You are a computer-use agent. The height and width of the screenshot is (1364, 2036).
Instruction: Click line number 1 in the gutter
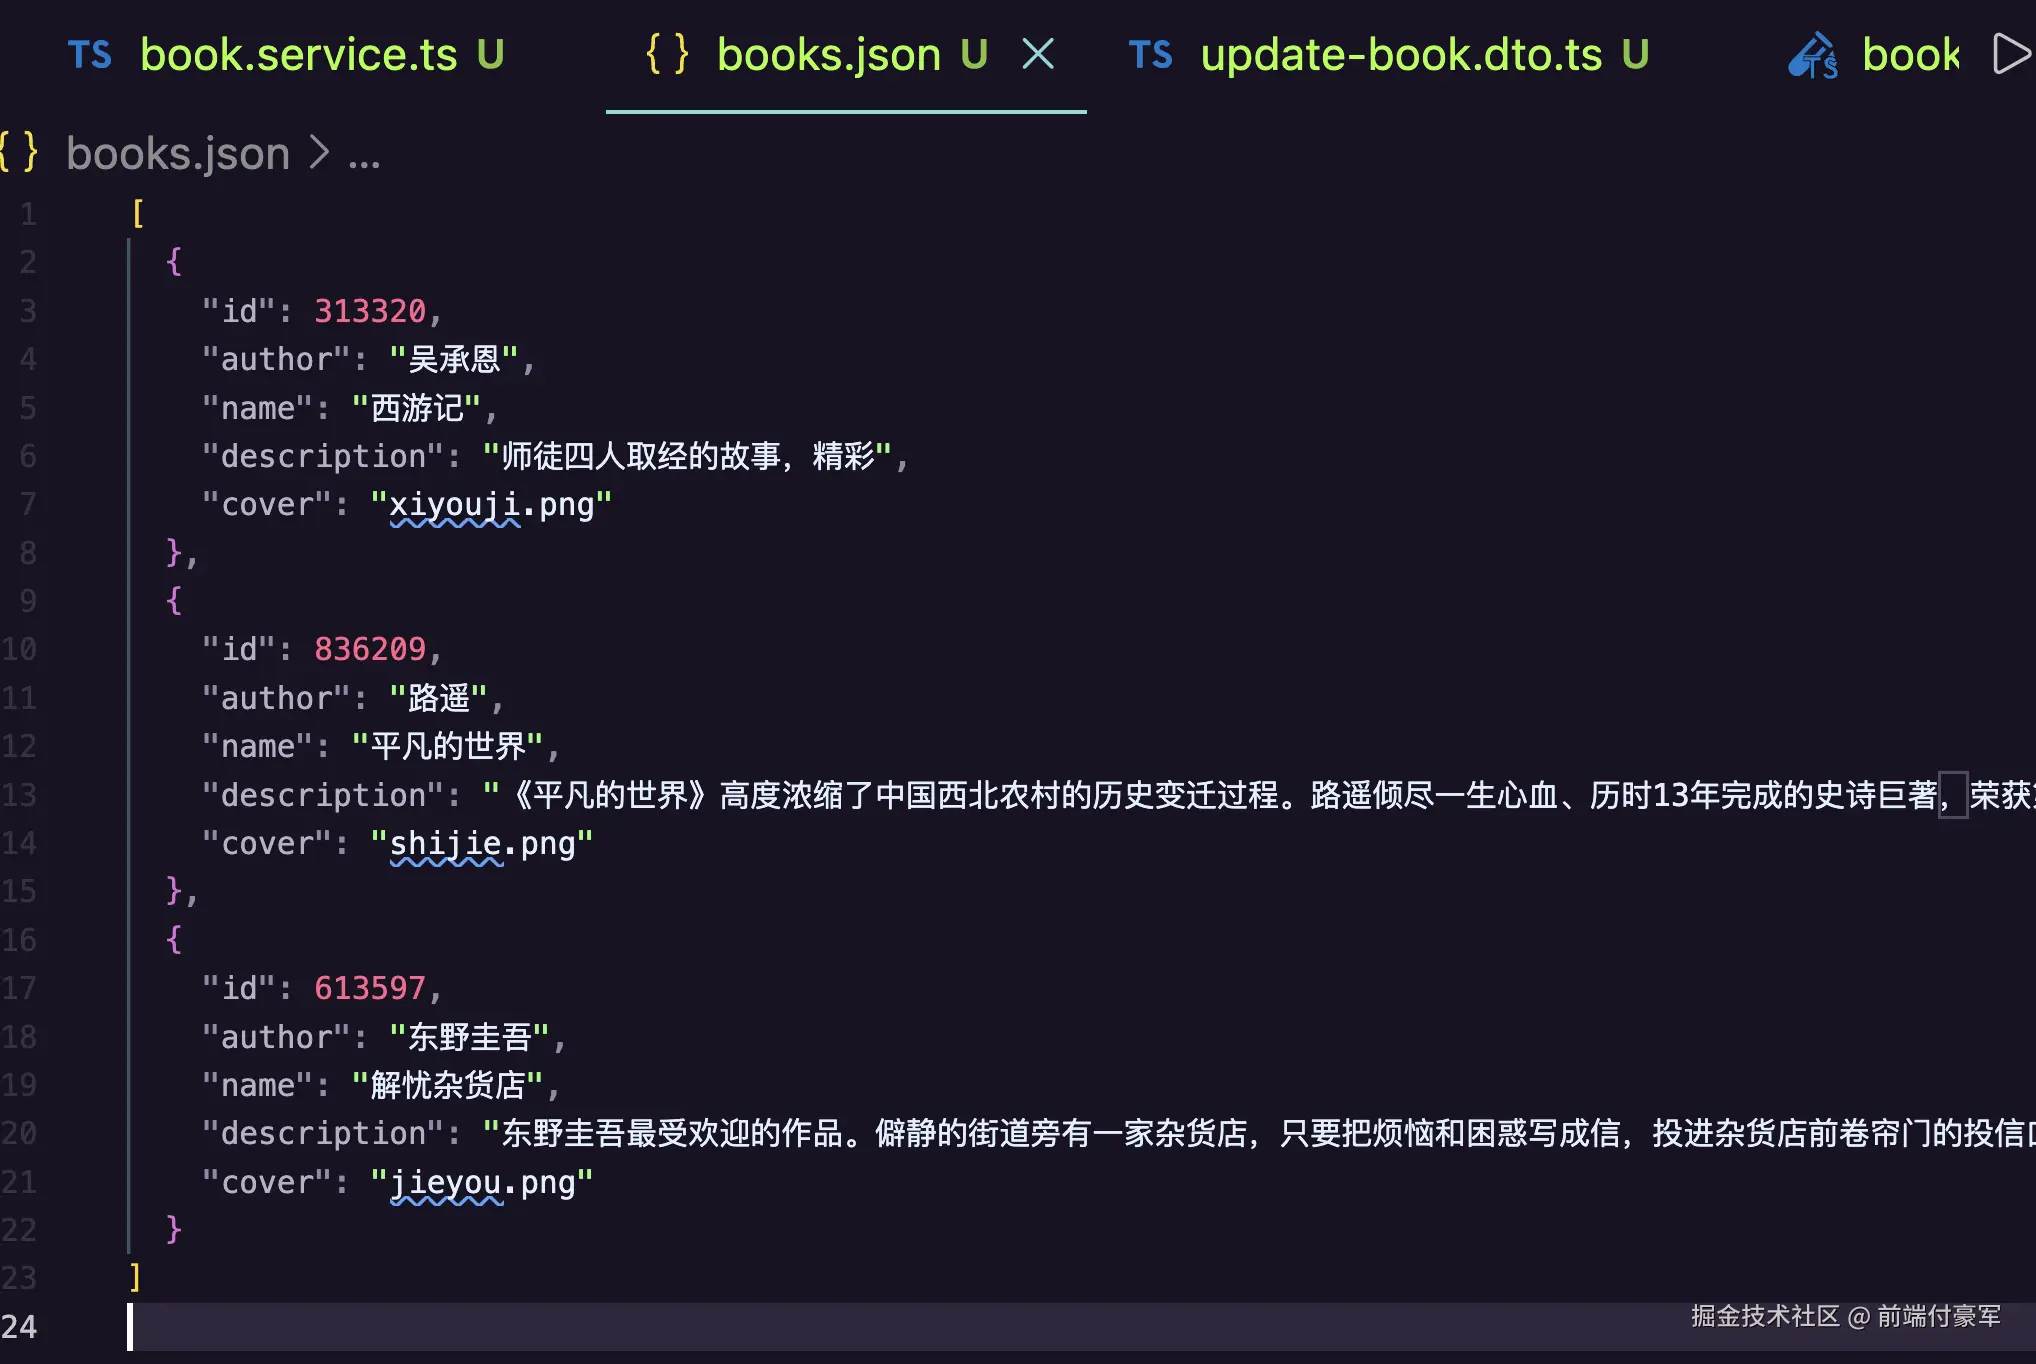tap(28, 214)
